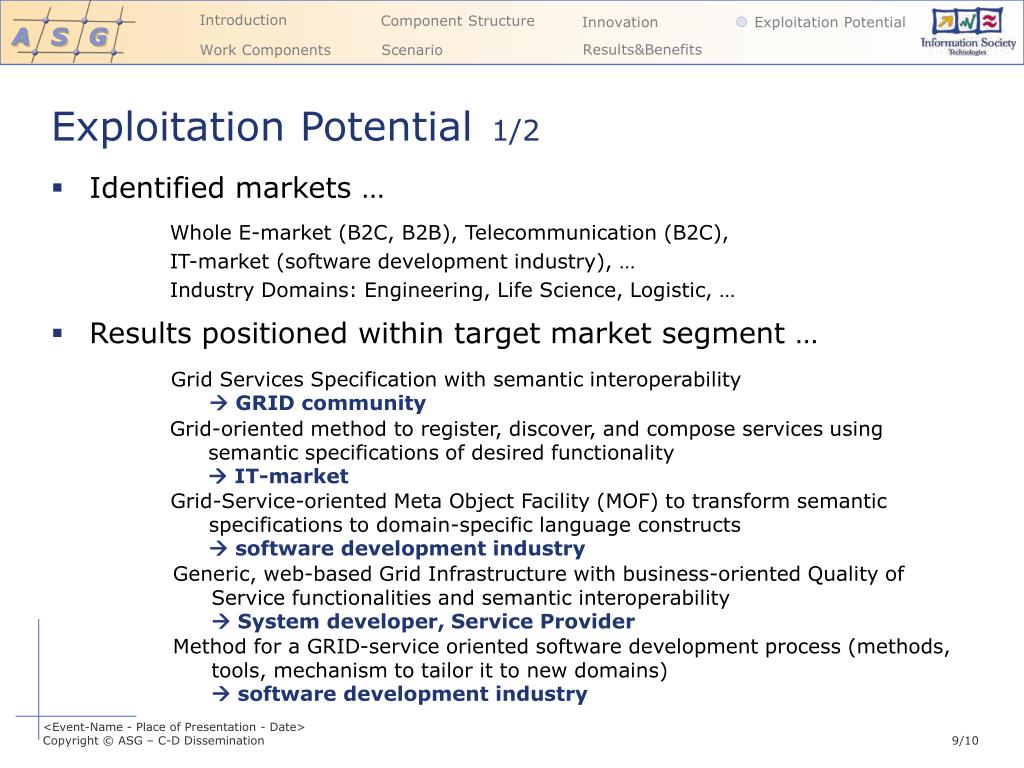Click 'tools, mechanism to tailor it to new domains)'
This screenshot has width=1024, height=768.
tap(440, 671)
